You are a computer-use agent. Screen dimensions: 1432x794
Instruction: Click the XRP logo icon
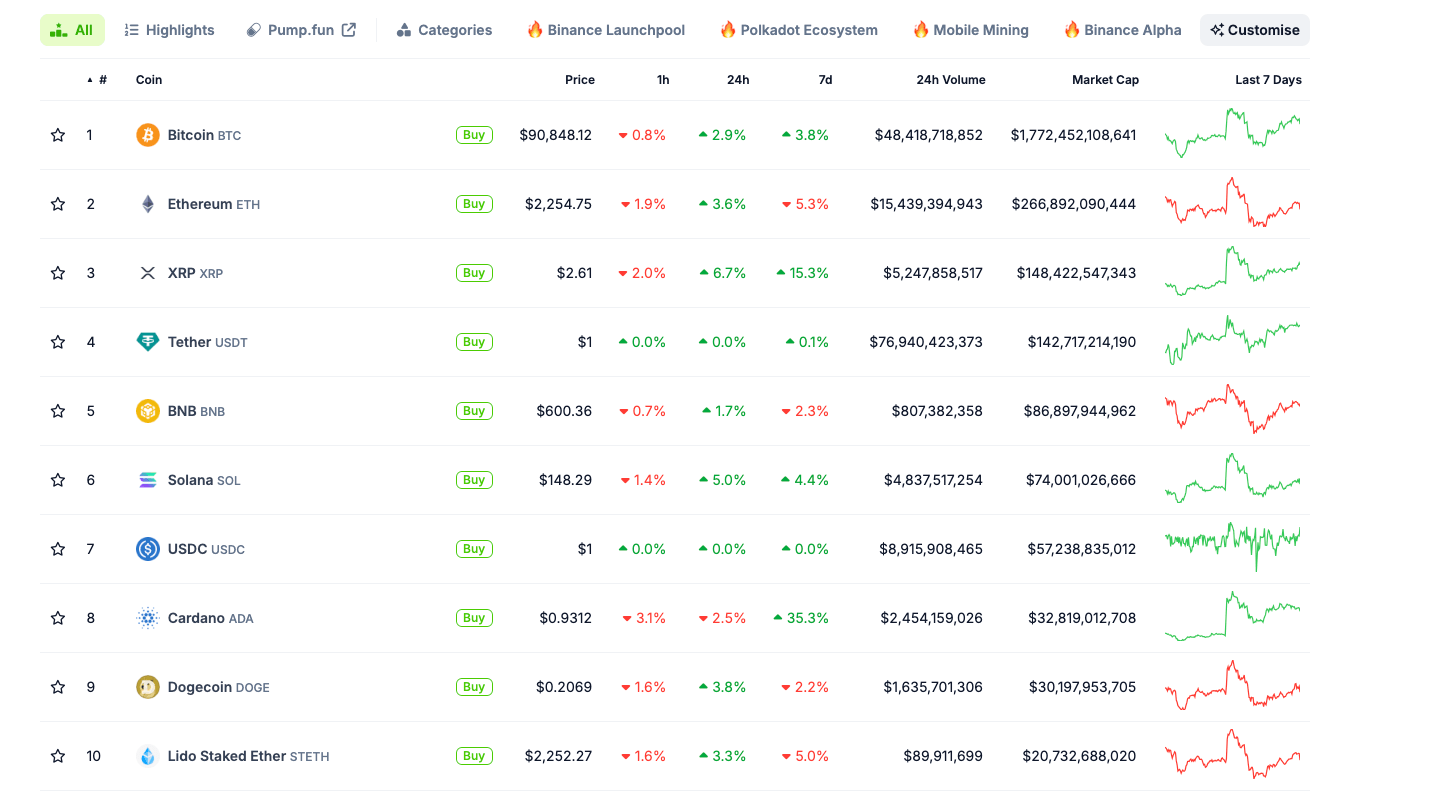click(x=147, y=272)
